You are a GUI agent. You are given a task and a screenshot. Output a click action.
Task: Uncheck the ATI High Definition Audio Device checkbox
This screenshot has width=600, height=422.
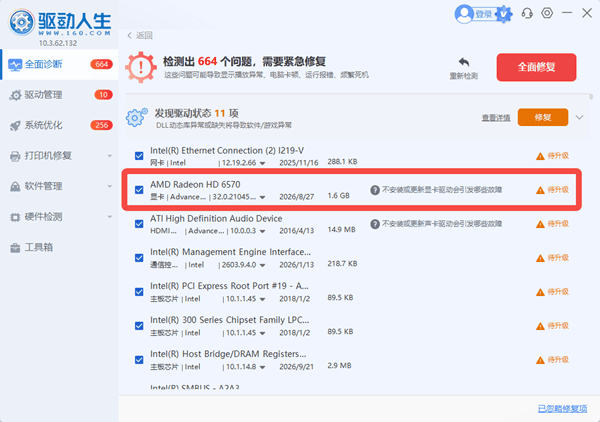[x=139, y=224]
